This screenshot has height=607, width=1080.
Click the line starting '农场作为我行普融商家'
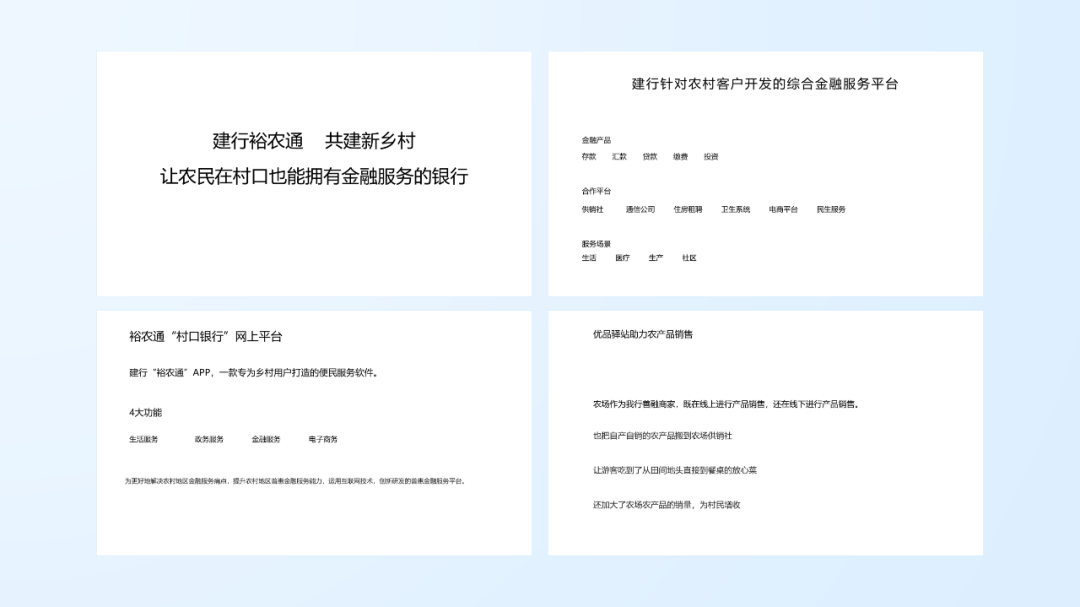[727, 404]
